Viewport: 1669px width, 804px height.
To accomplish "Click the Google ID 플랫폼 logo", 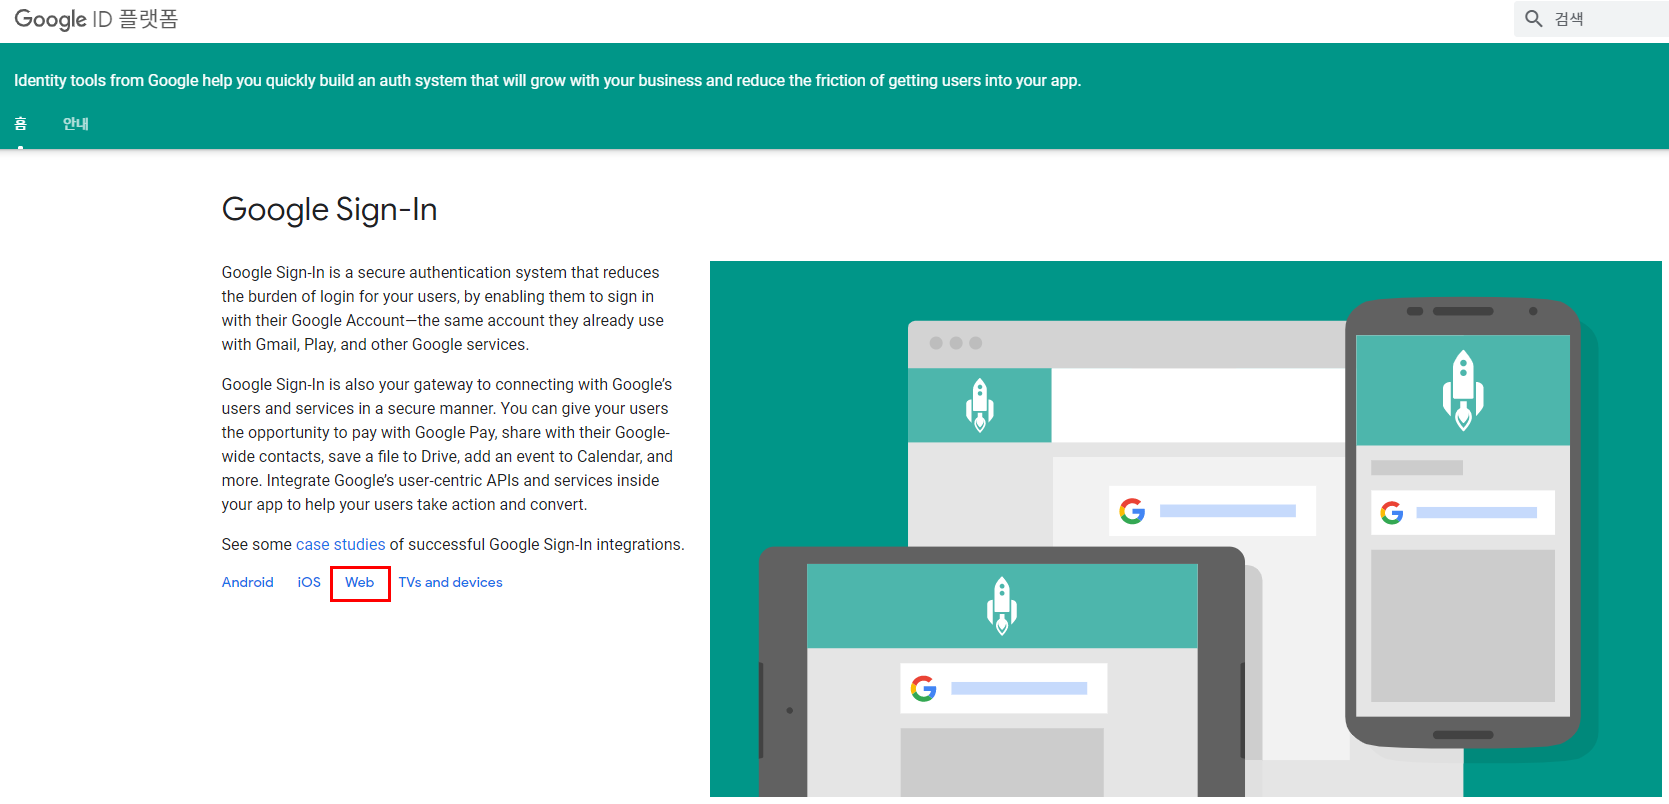I will [96, 19].
